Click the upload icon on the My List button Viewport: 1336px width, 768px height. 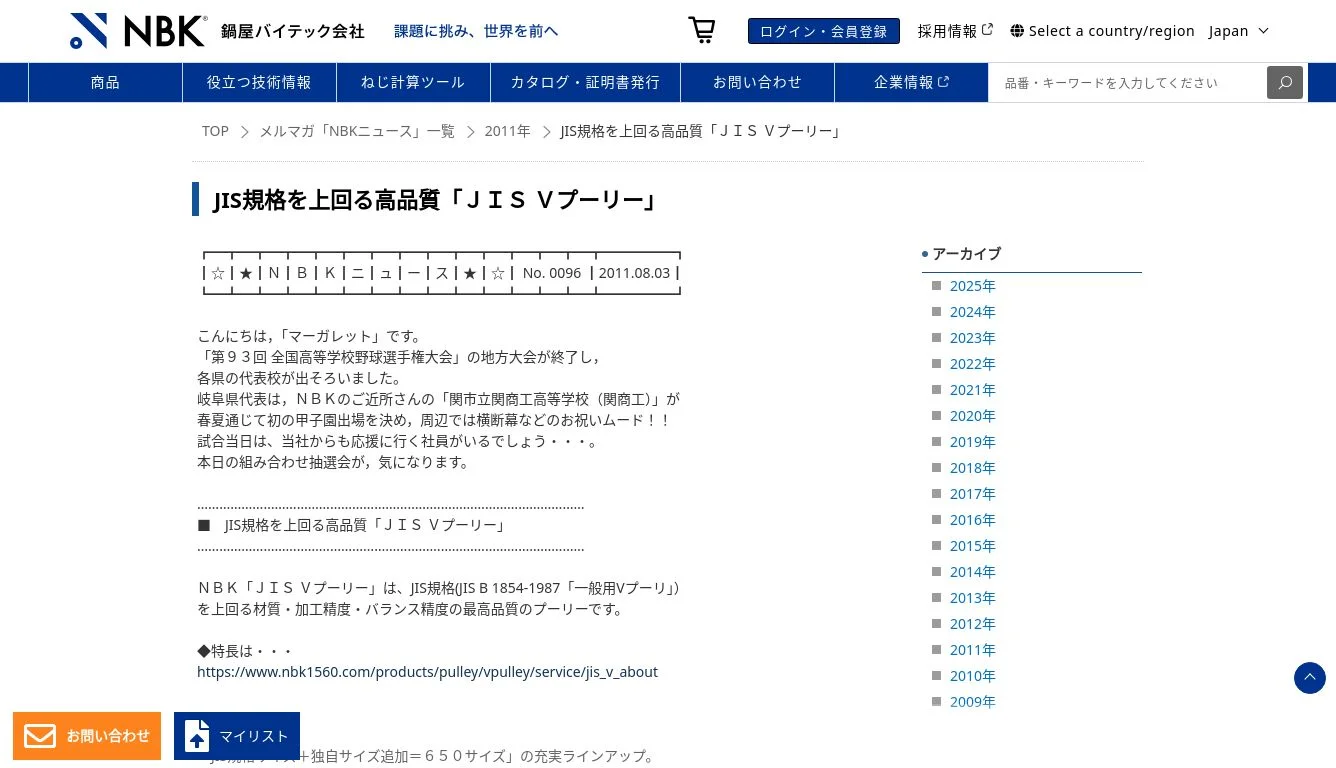click(x=197, y=736)
